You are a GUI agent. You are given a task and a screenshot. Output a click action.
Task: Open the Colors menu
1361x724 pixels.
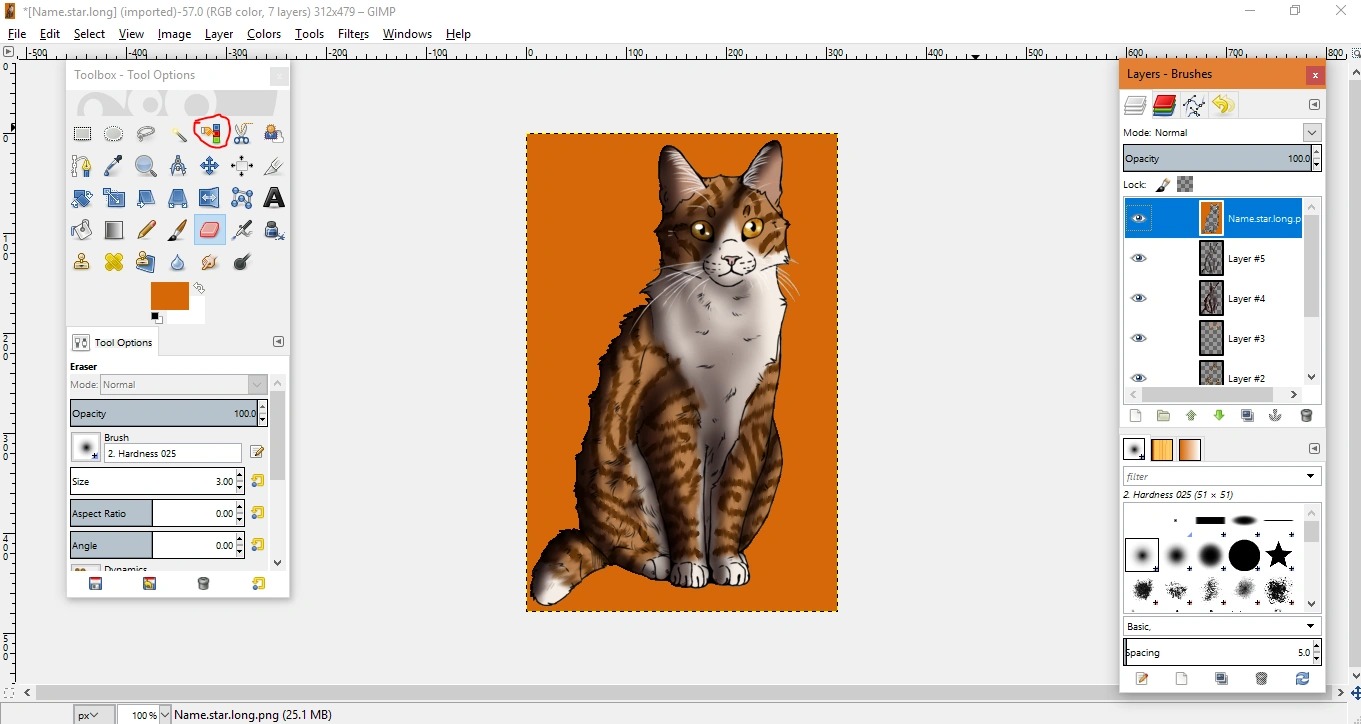tap(264, 34)
